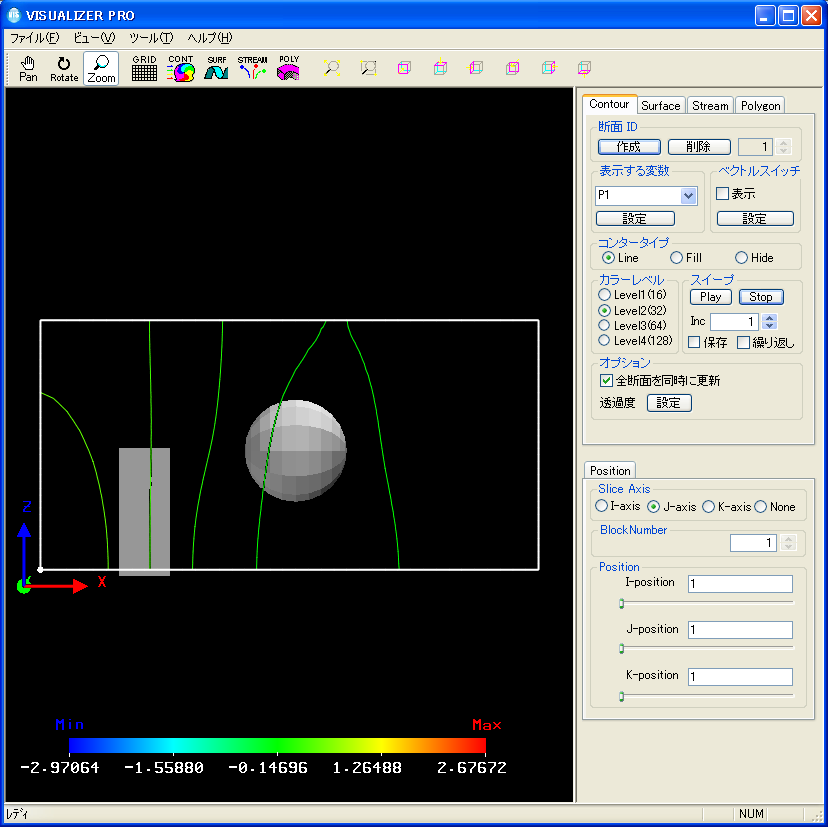This screenshot has width=828, height=827.
Task: Switch to the Surface tab
Action: point(660,105)
